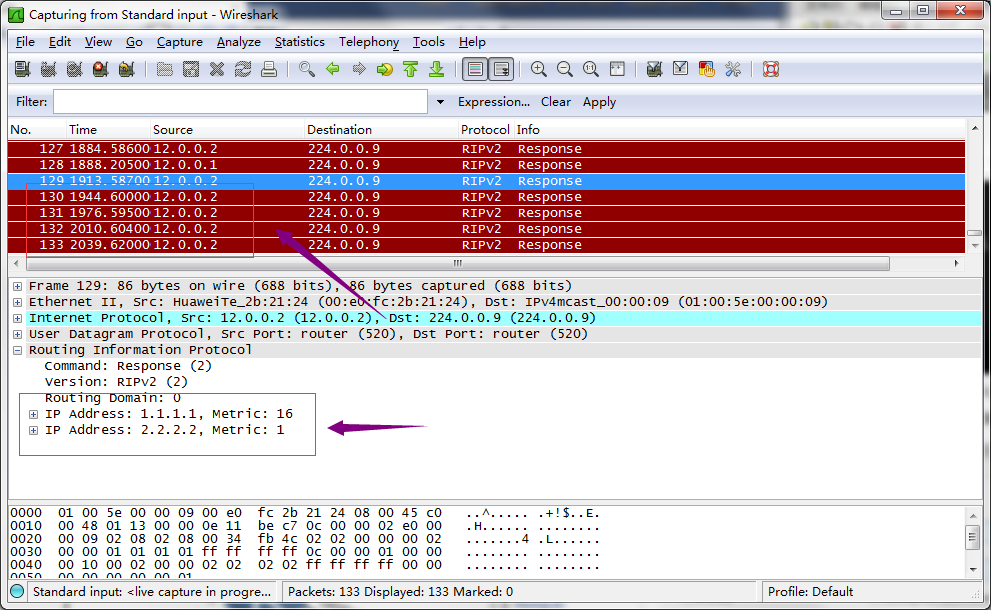
Task: Zoom in on packet text
Action: 538,69
